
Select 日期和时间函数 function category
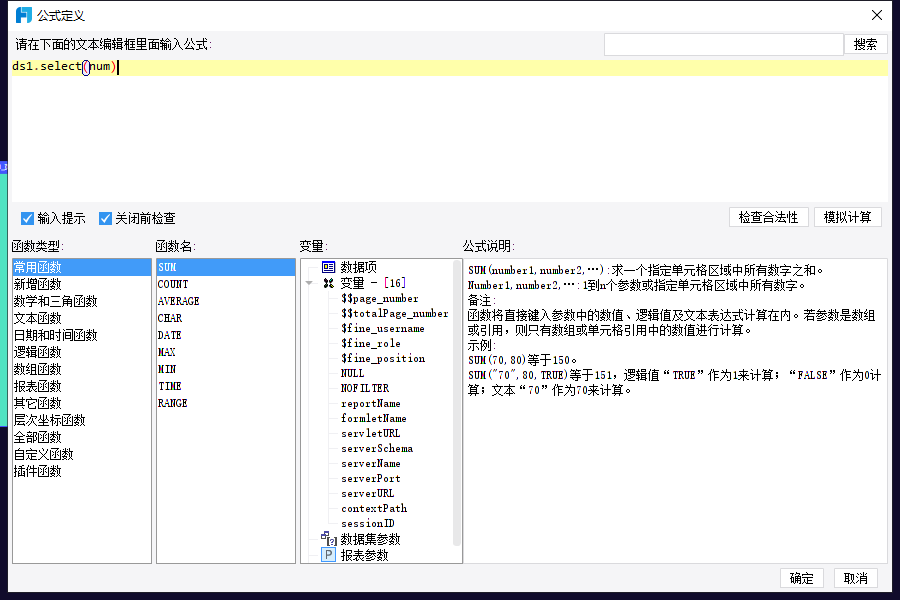[x=55, y=335]
